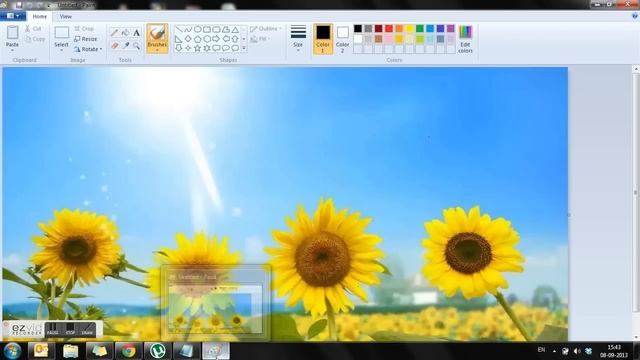This screenshot has width=640, height=360.
Task: Choose the Oval shape
Action: click(198, 29)
